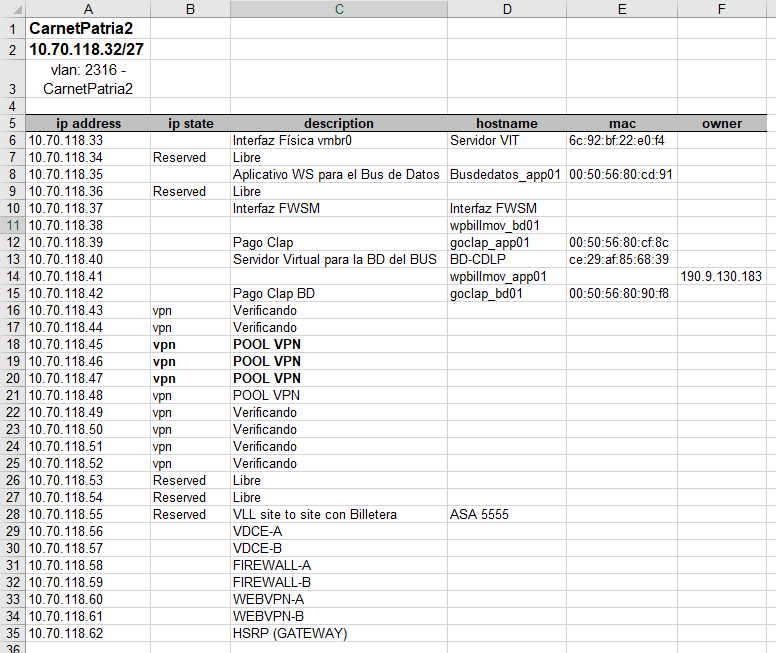This screenshot has width=776, height=653.
Task: Select Reserved state for 10.70.118.34
Action: [191, 157]
